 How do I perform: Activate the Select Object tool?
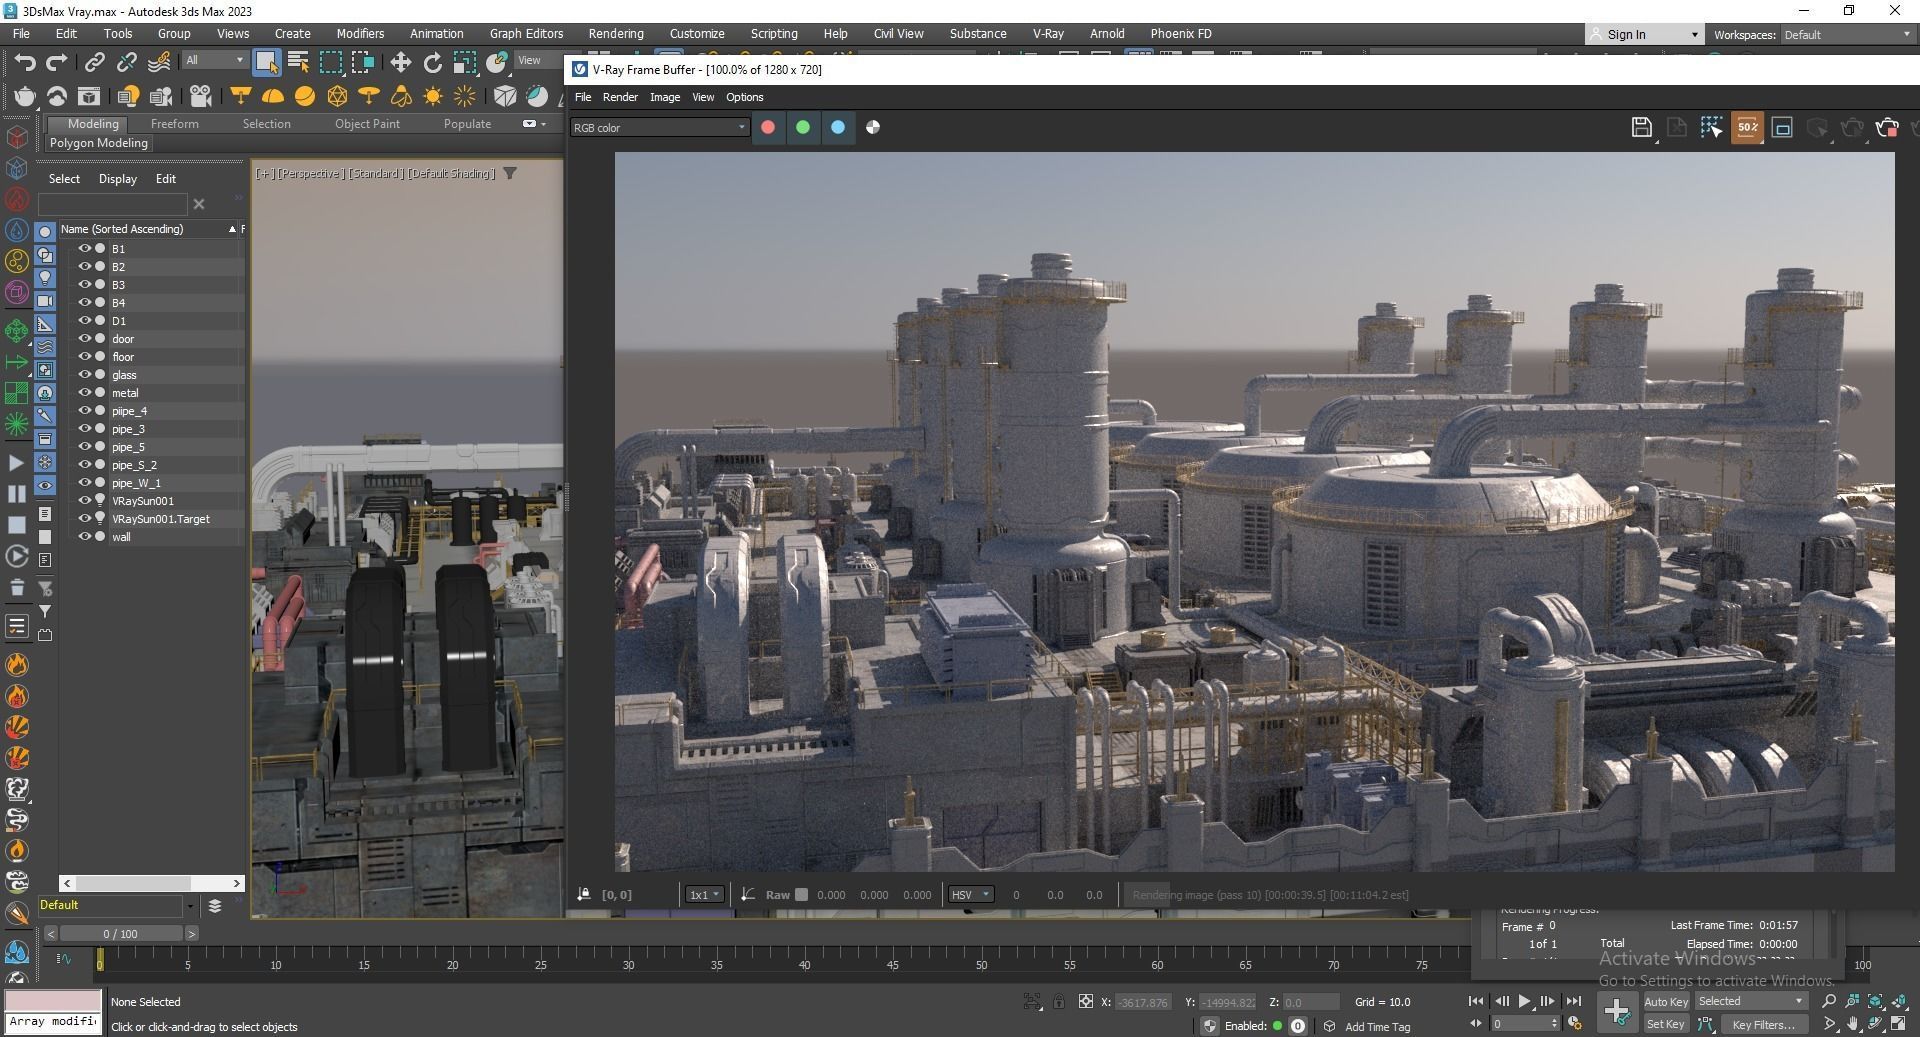tap(266, 62)
